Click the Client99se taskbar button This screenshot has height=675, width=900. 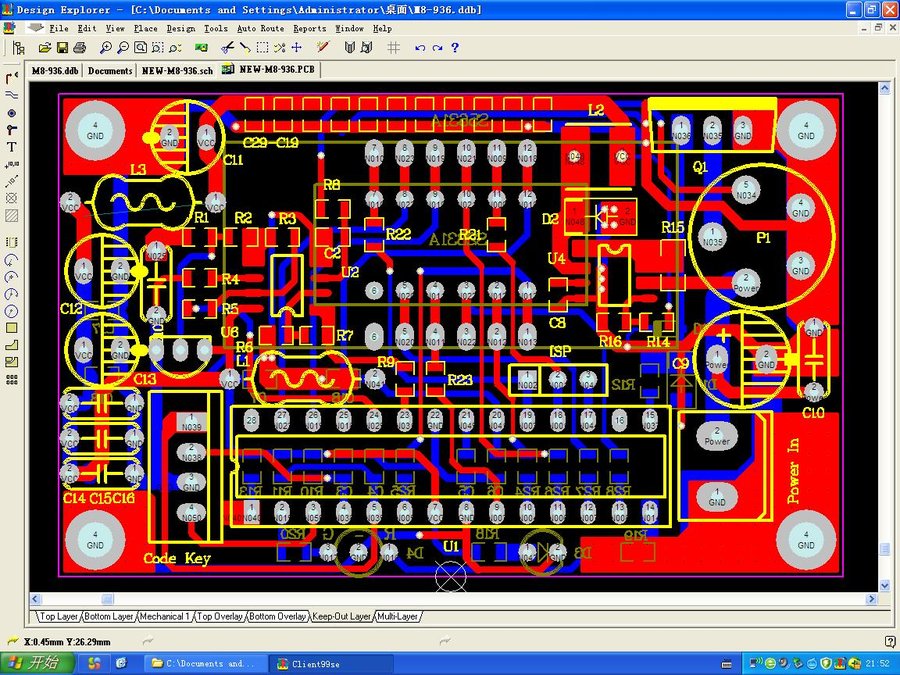pyautogui.click(x=310, y=663)
